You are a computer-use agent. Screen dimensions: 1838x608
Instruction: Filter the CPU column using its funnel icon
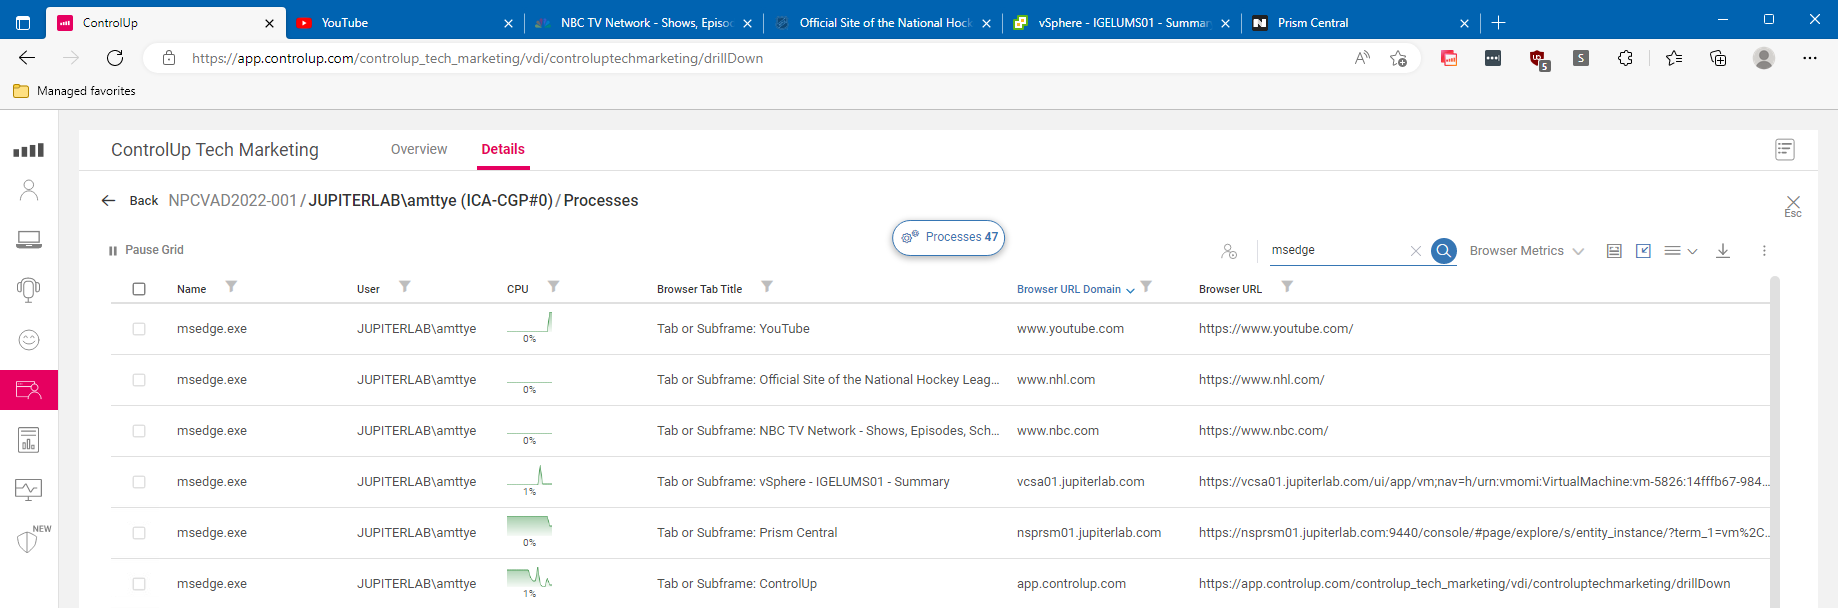click(x=553, y=287)
